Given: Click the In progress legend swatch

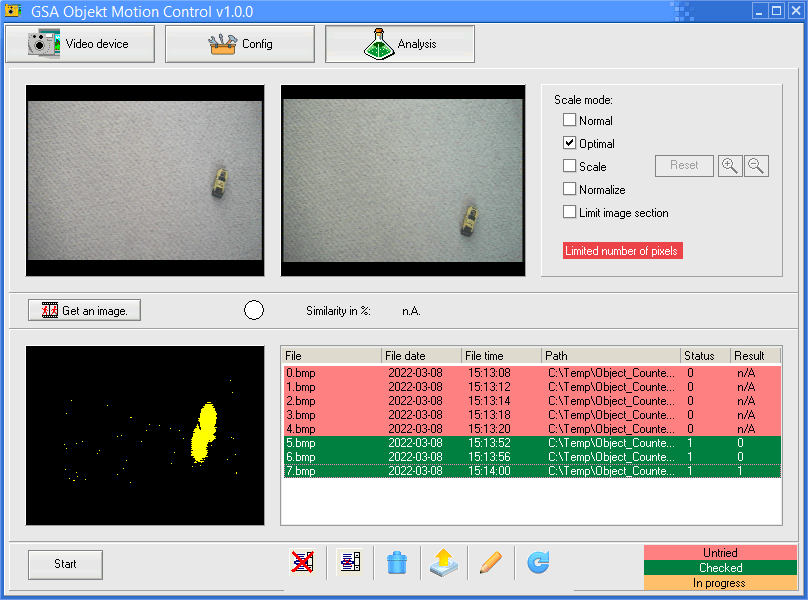Looking at the screenshot, I should (x=720, y=583).
